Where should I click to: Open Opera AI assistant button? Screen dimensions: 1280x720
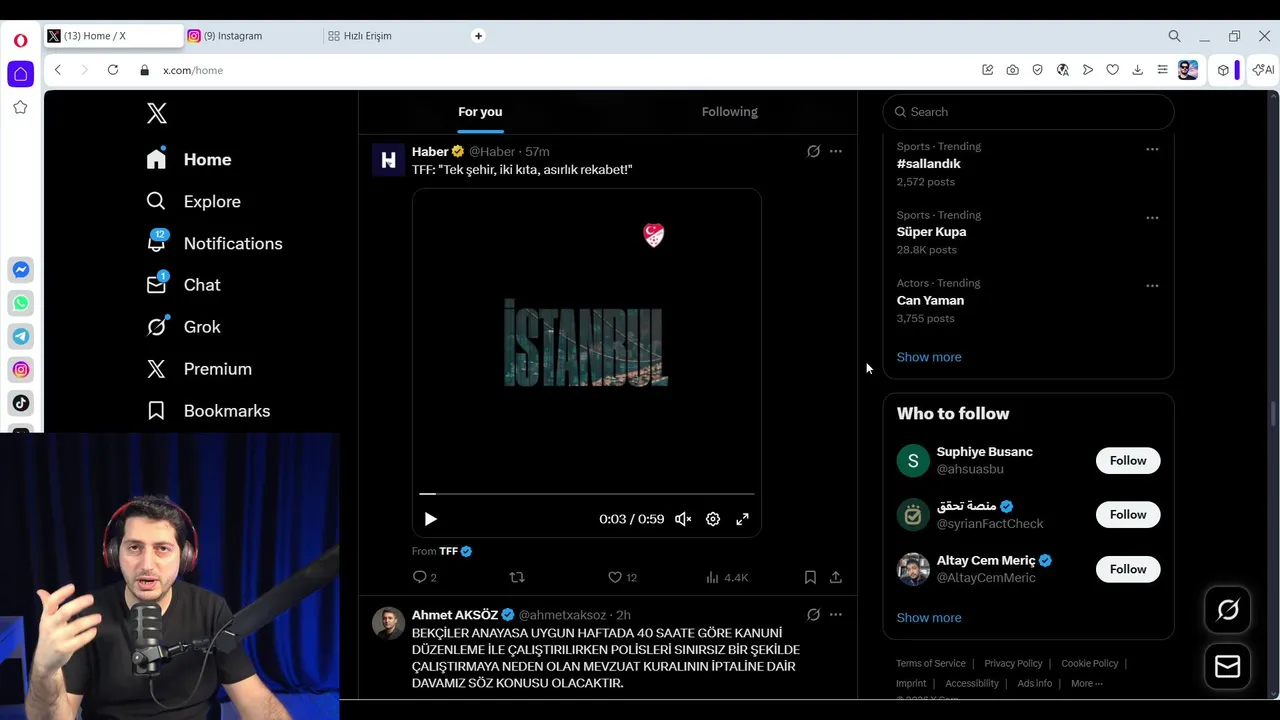[x=1263, y=70]
